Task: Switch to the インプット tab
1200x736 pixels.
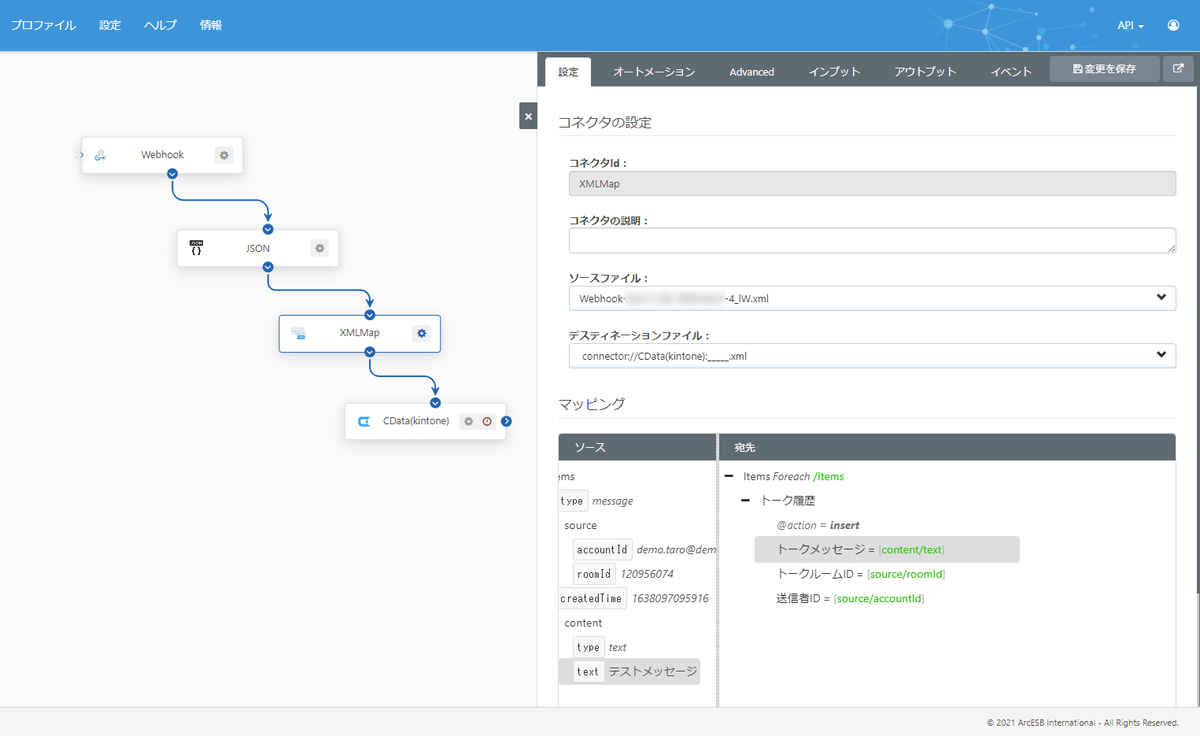Action: coord(834,72)
